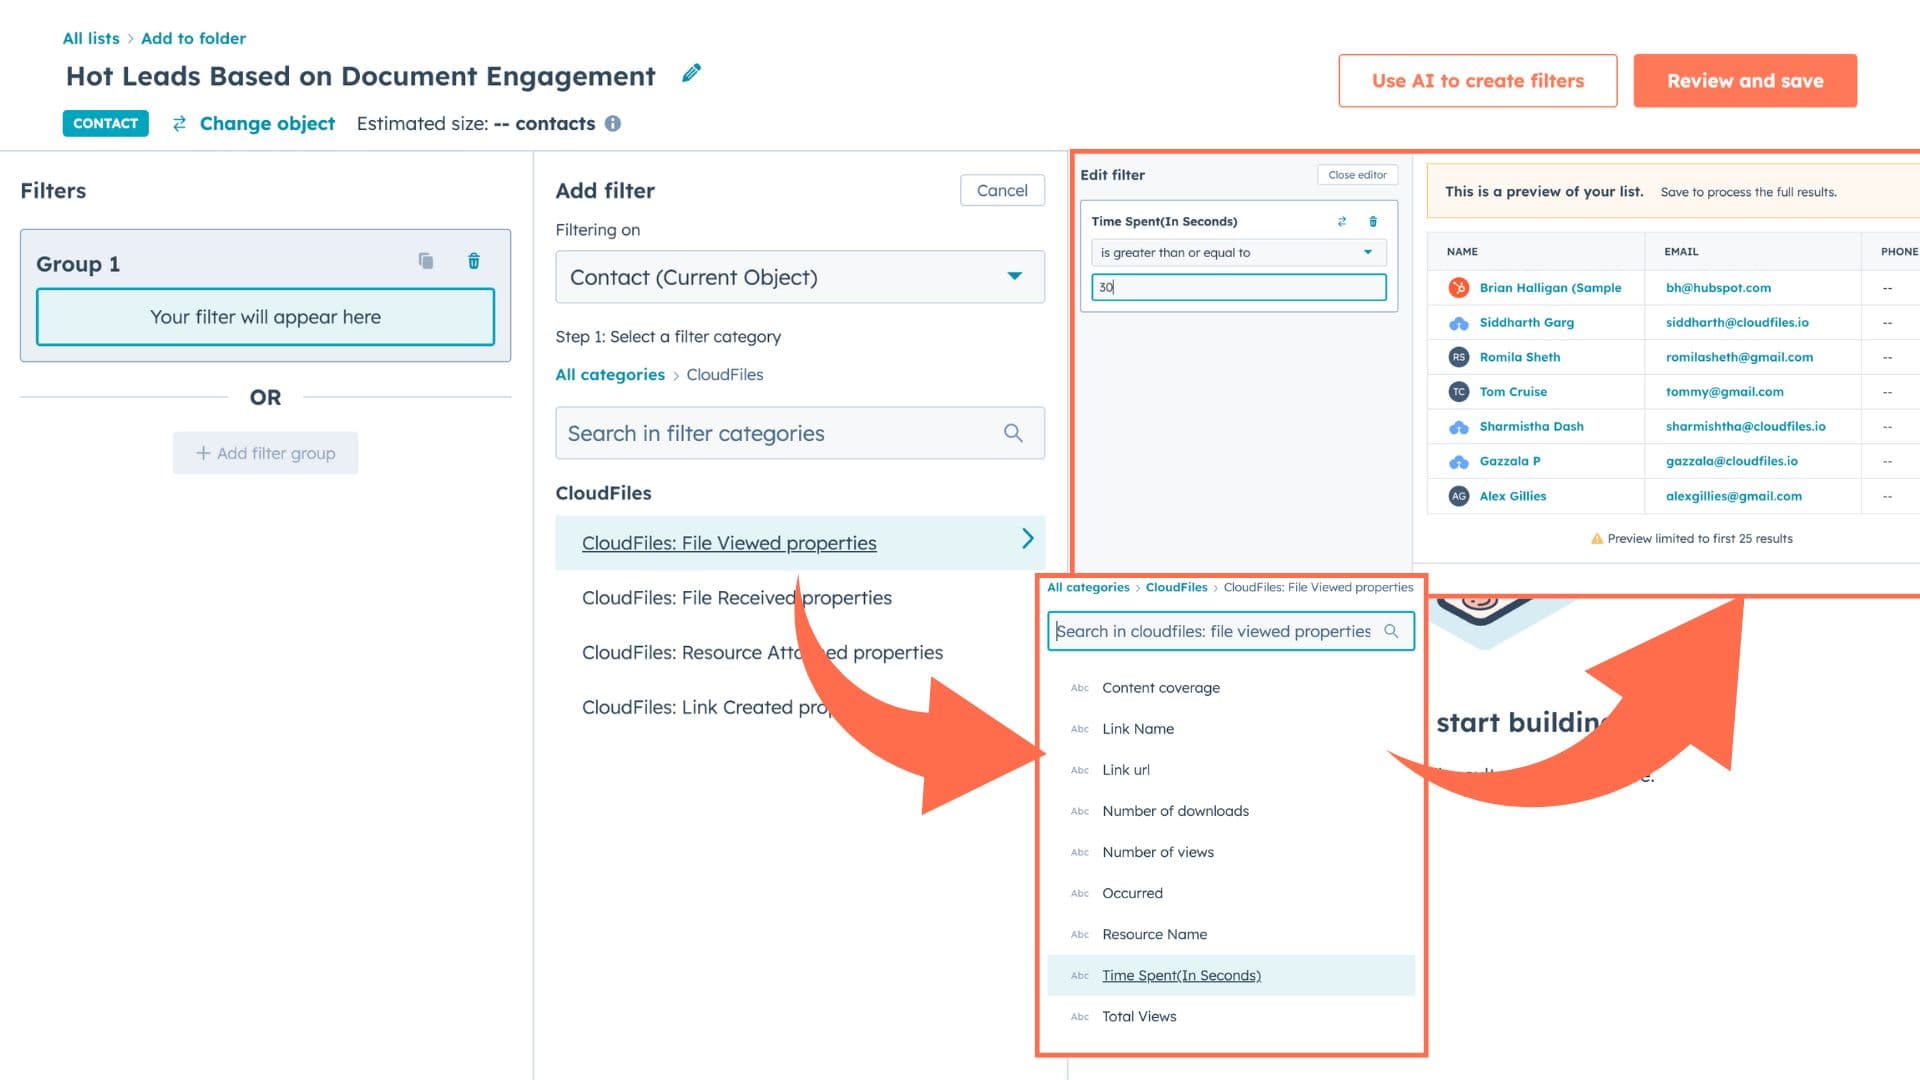Click the clone icon on Group 1

426,261
